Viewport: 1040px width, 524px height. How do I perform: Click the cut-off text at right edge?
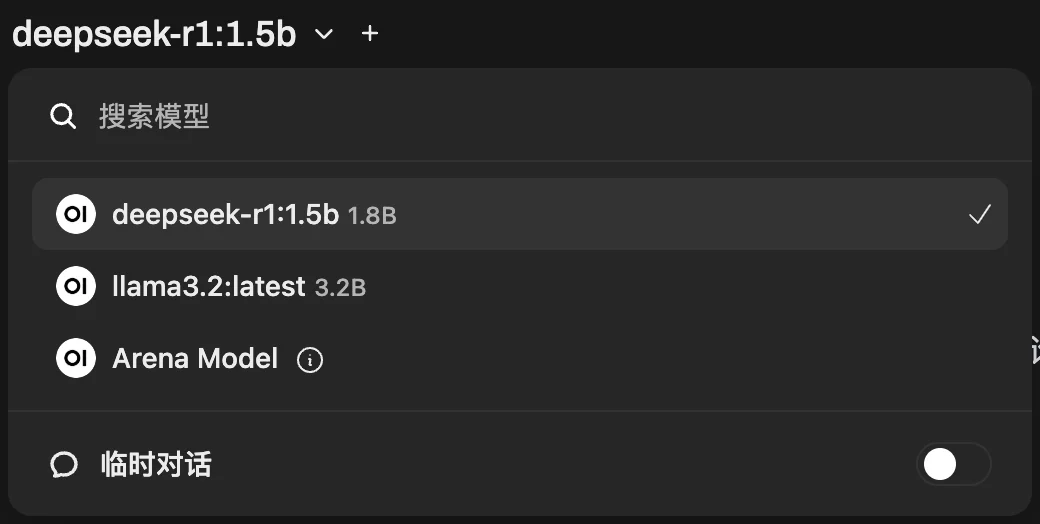pyautogui.click(x=1035, y=350)
